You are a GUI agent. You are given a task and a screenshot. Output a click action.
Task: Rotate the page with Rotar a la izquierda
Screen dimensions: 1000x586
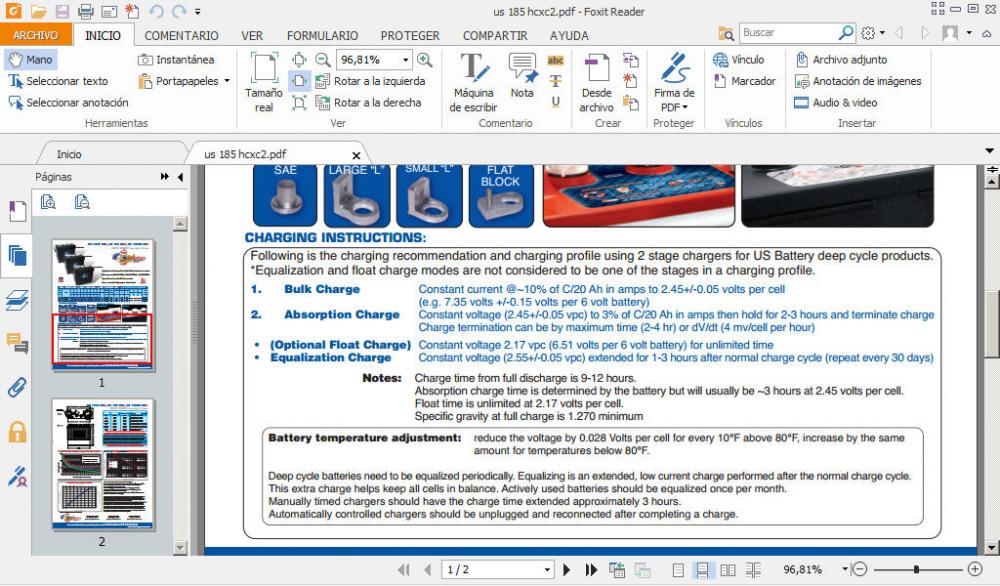(x=371, y=81)
